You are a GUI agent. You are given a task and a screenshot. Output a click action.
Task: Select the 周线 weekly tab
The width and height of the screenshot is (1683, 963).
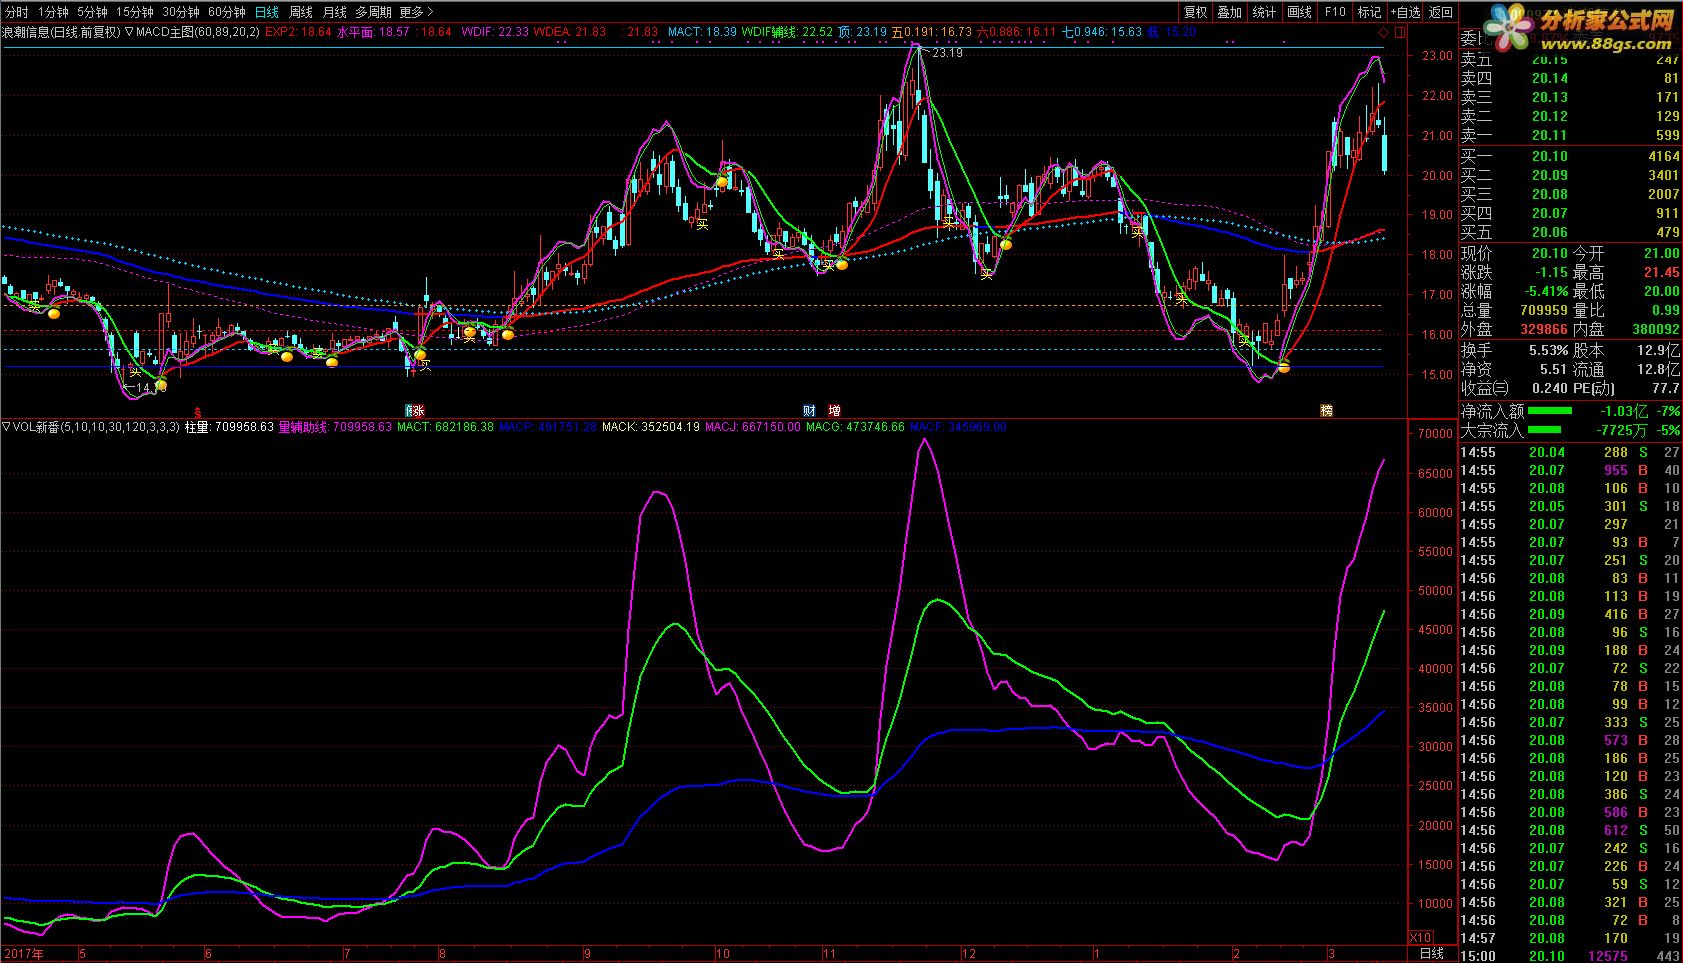coord(301,12)
